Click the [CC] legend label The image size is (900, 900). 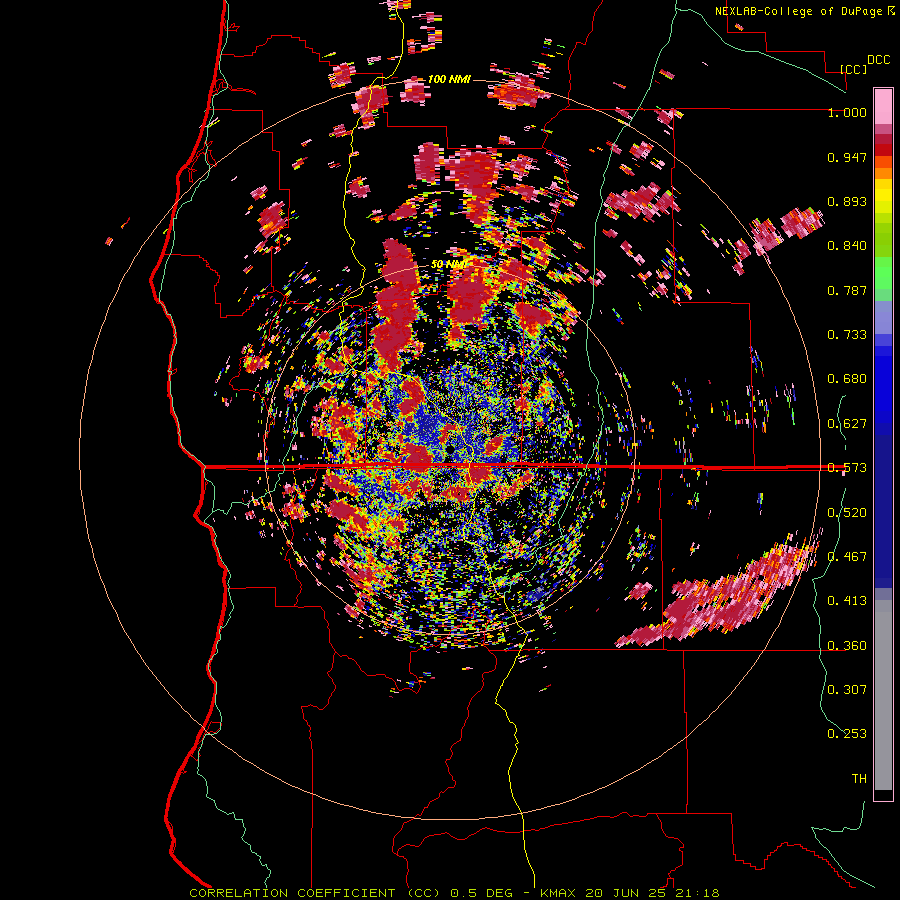click(853, 69)
